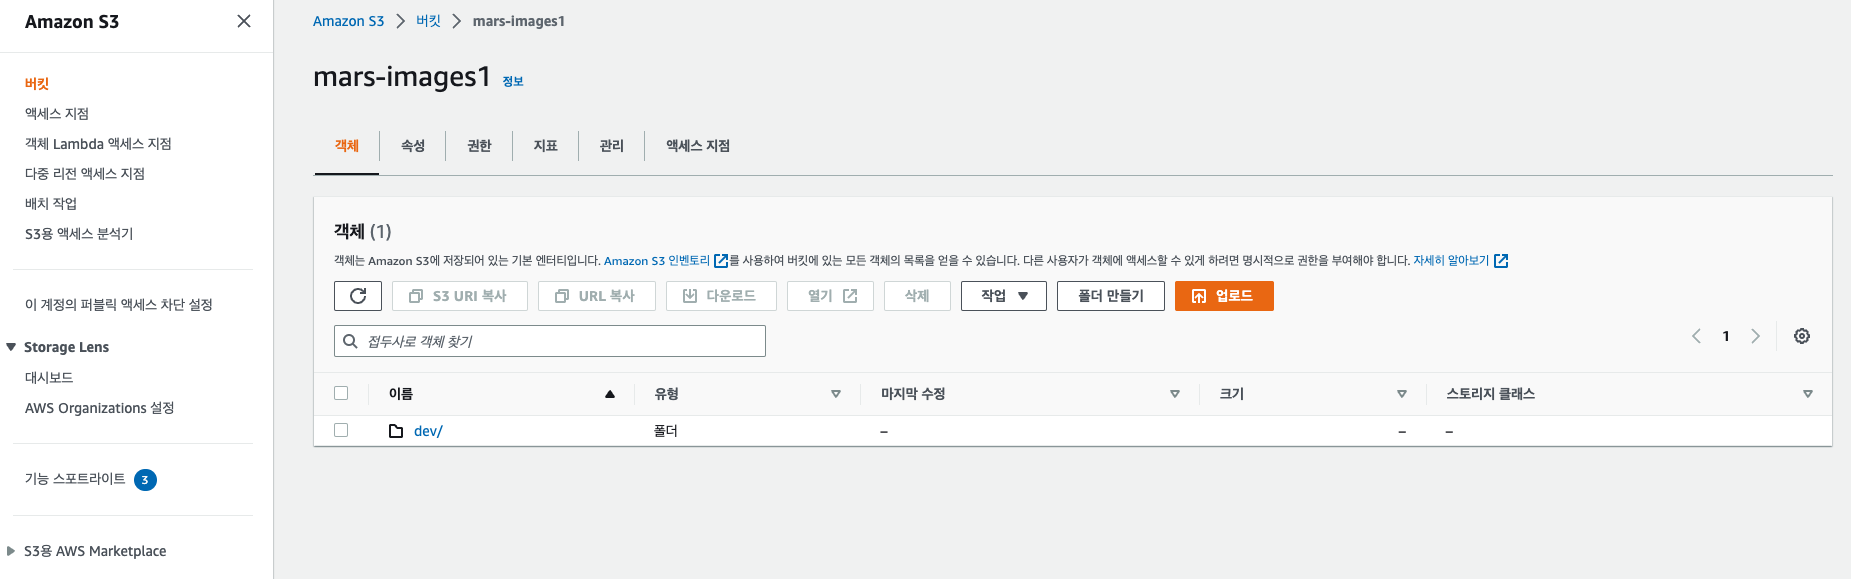The height and width of the screenshot is (579, 1851).
Task: Switch to the 지표 tab
Action: [x=545, y=146]
